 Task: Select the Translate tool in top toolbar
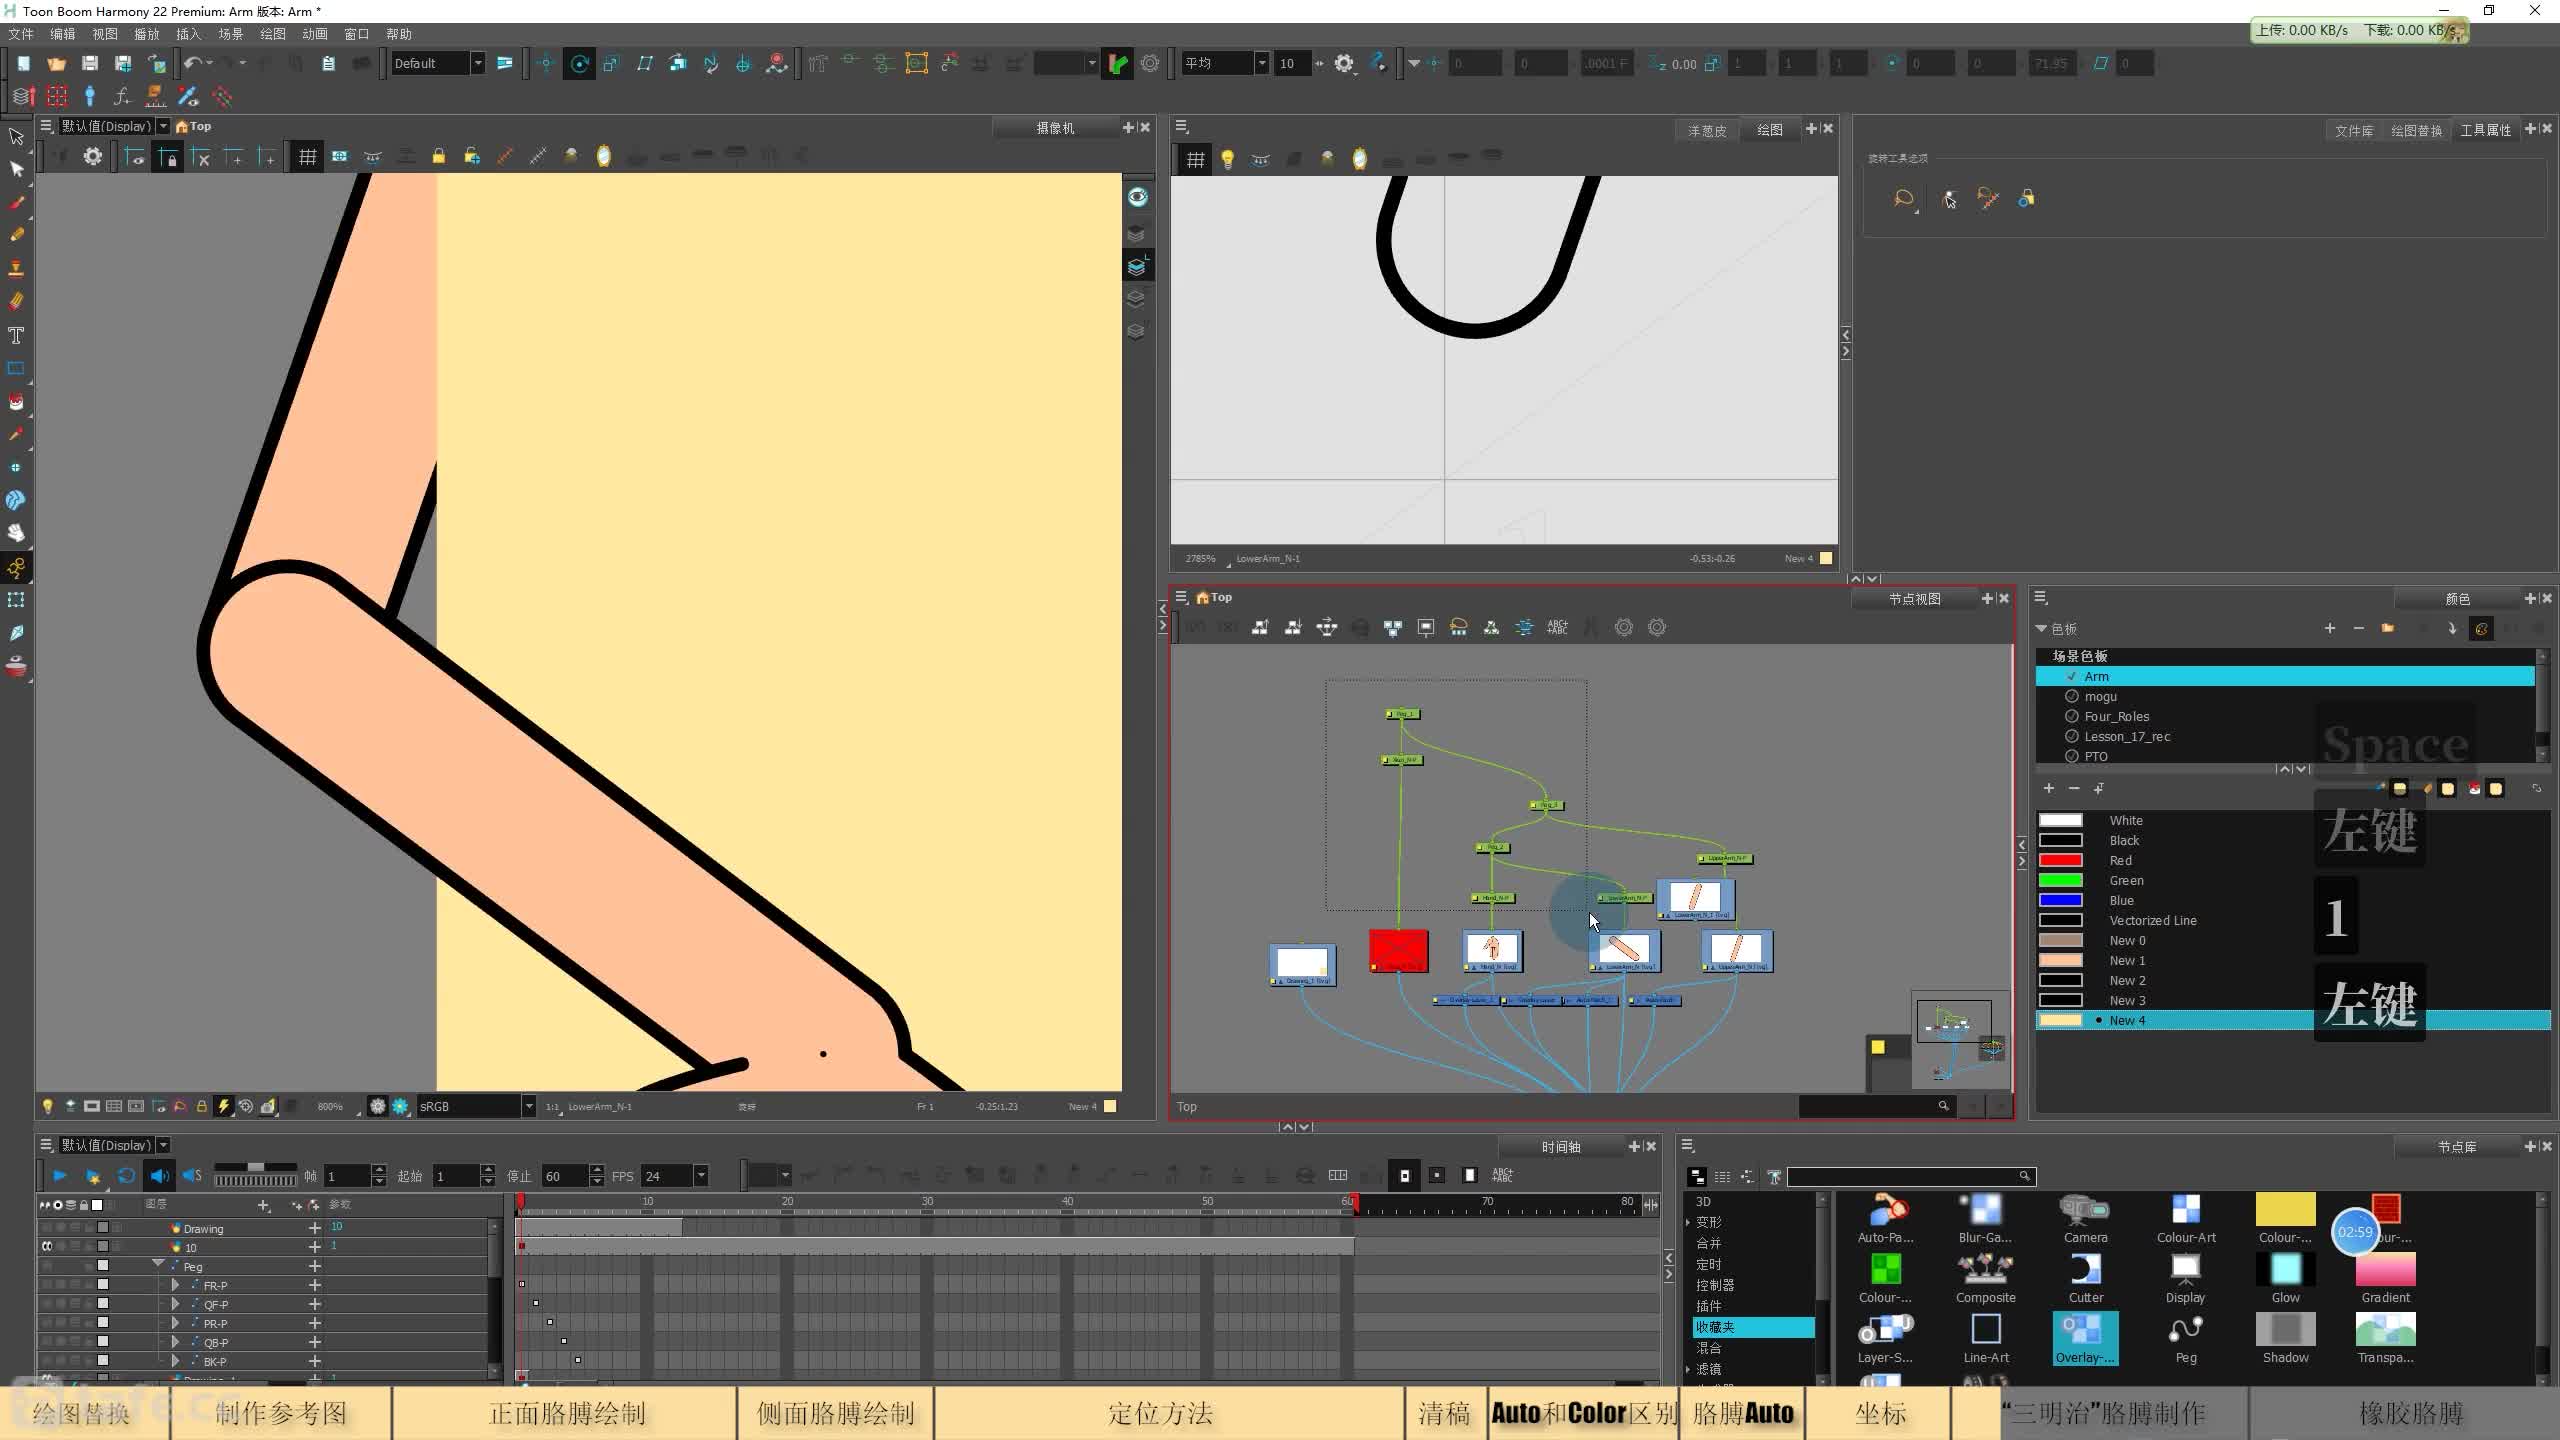coord(546,64)
